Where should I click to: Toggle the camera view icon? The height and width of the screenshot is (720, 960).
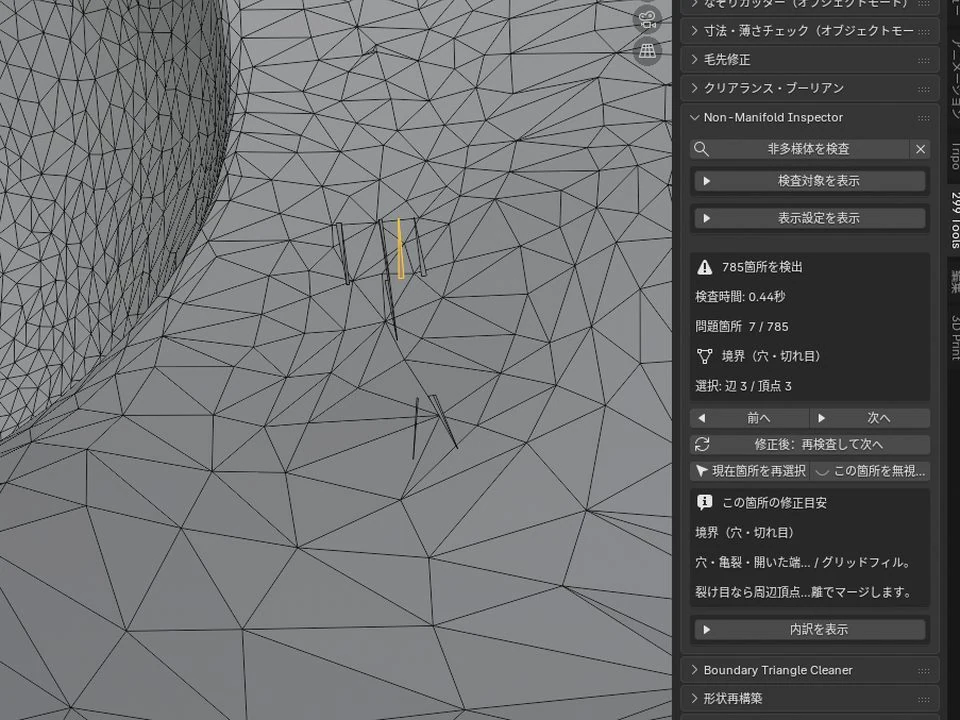click(x=647, y=20)
